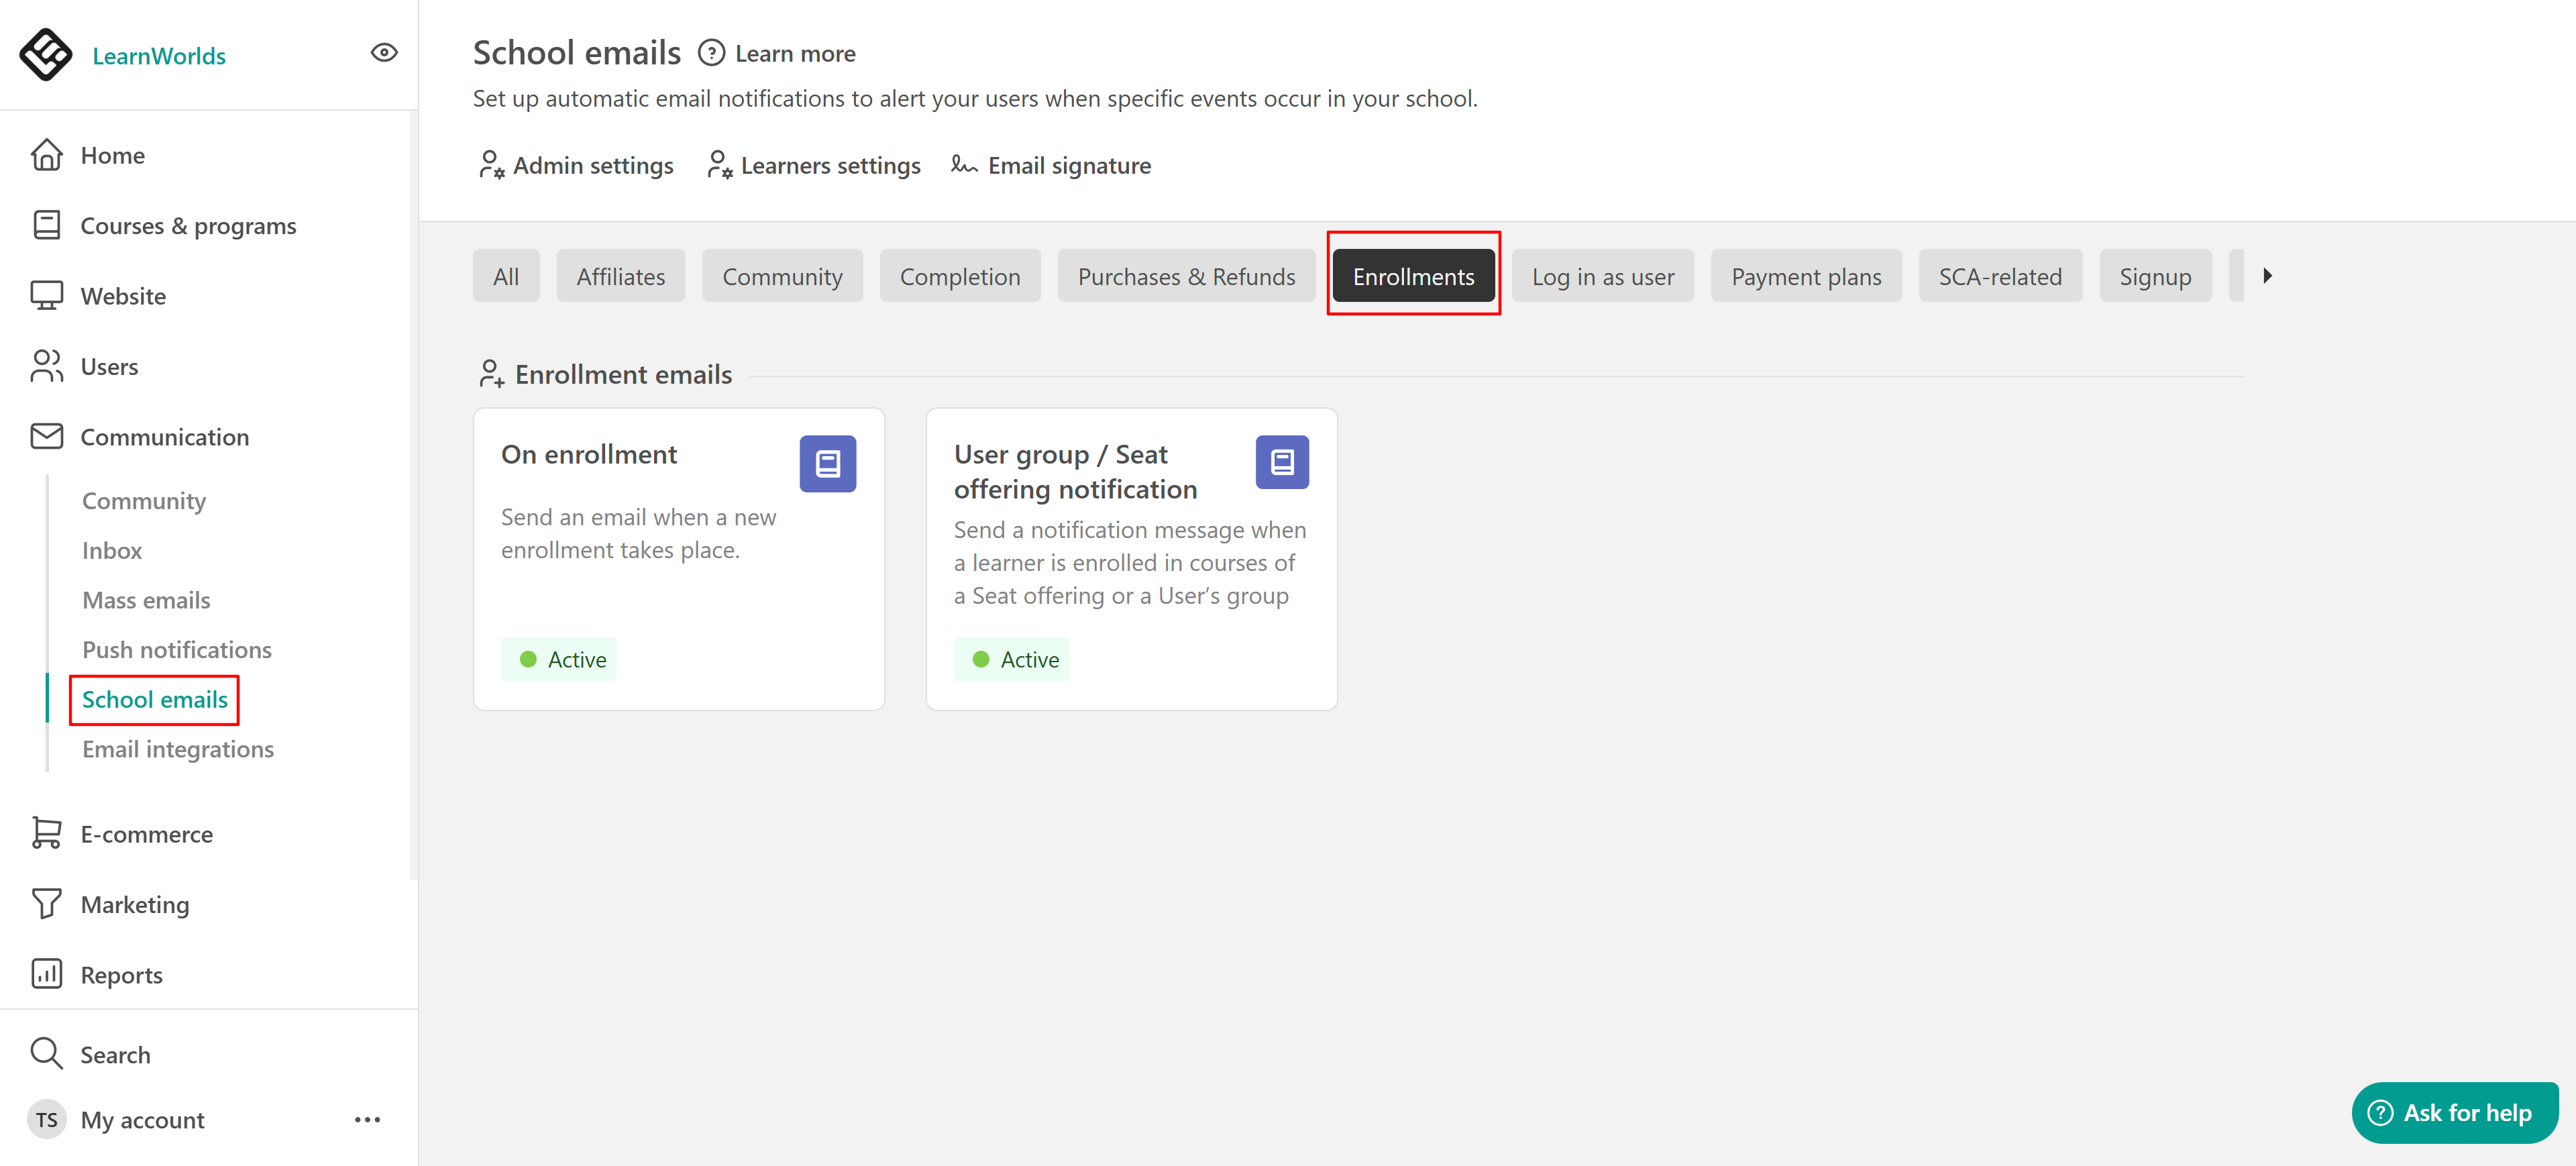Open the Home sidebar item
The image size is (2576, 1166).
[x=112, y=155]
